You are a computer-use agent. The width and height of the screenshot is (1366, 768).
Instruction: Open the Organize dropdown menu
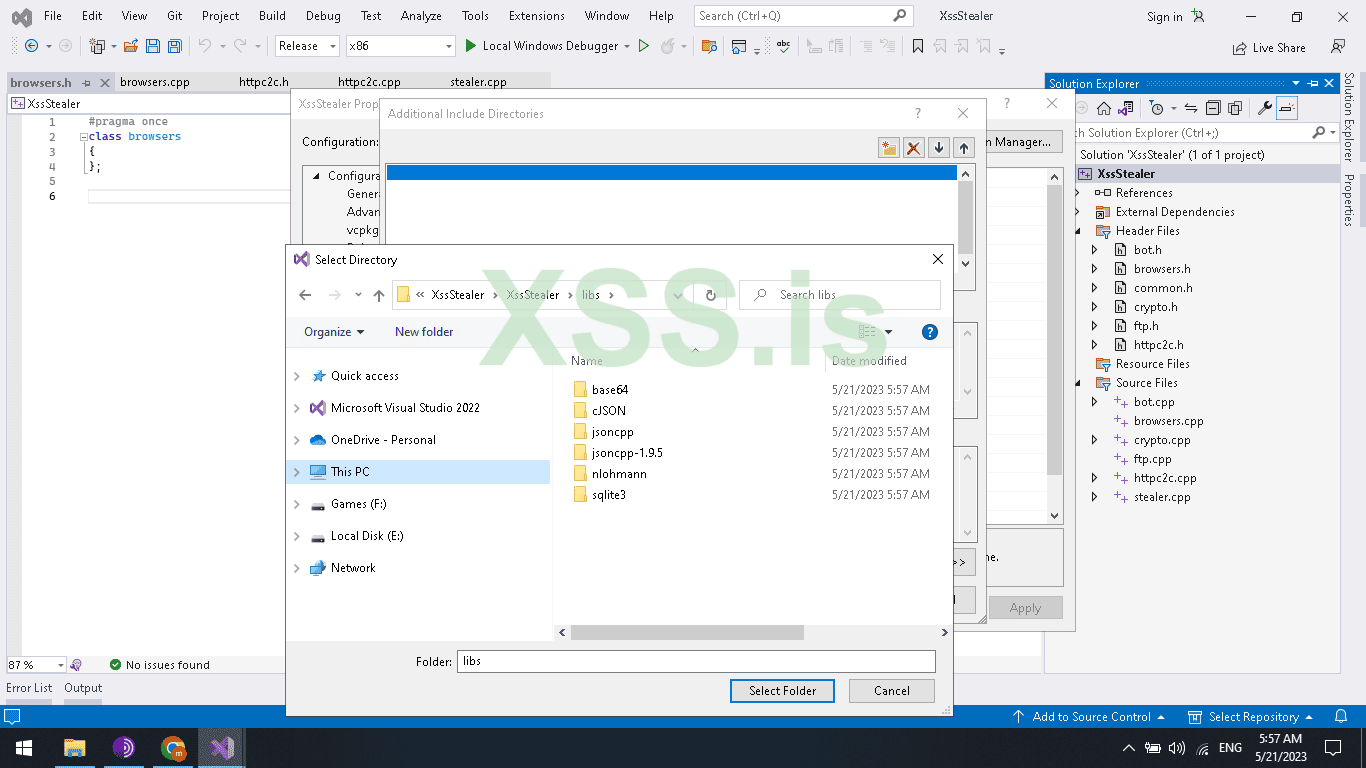click(334, 332)
